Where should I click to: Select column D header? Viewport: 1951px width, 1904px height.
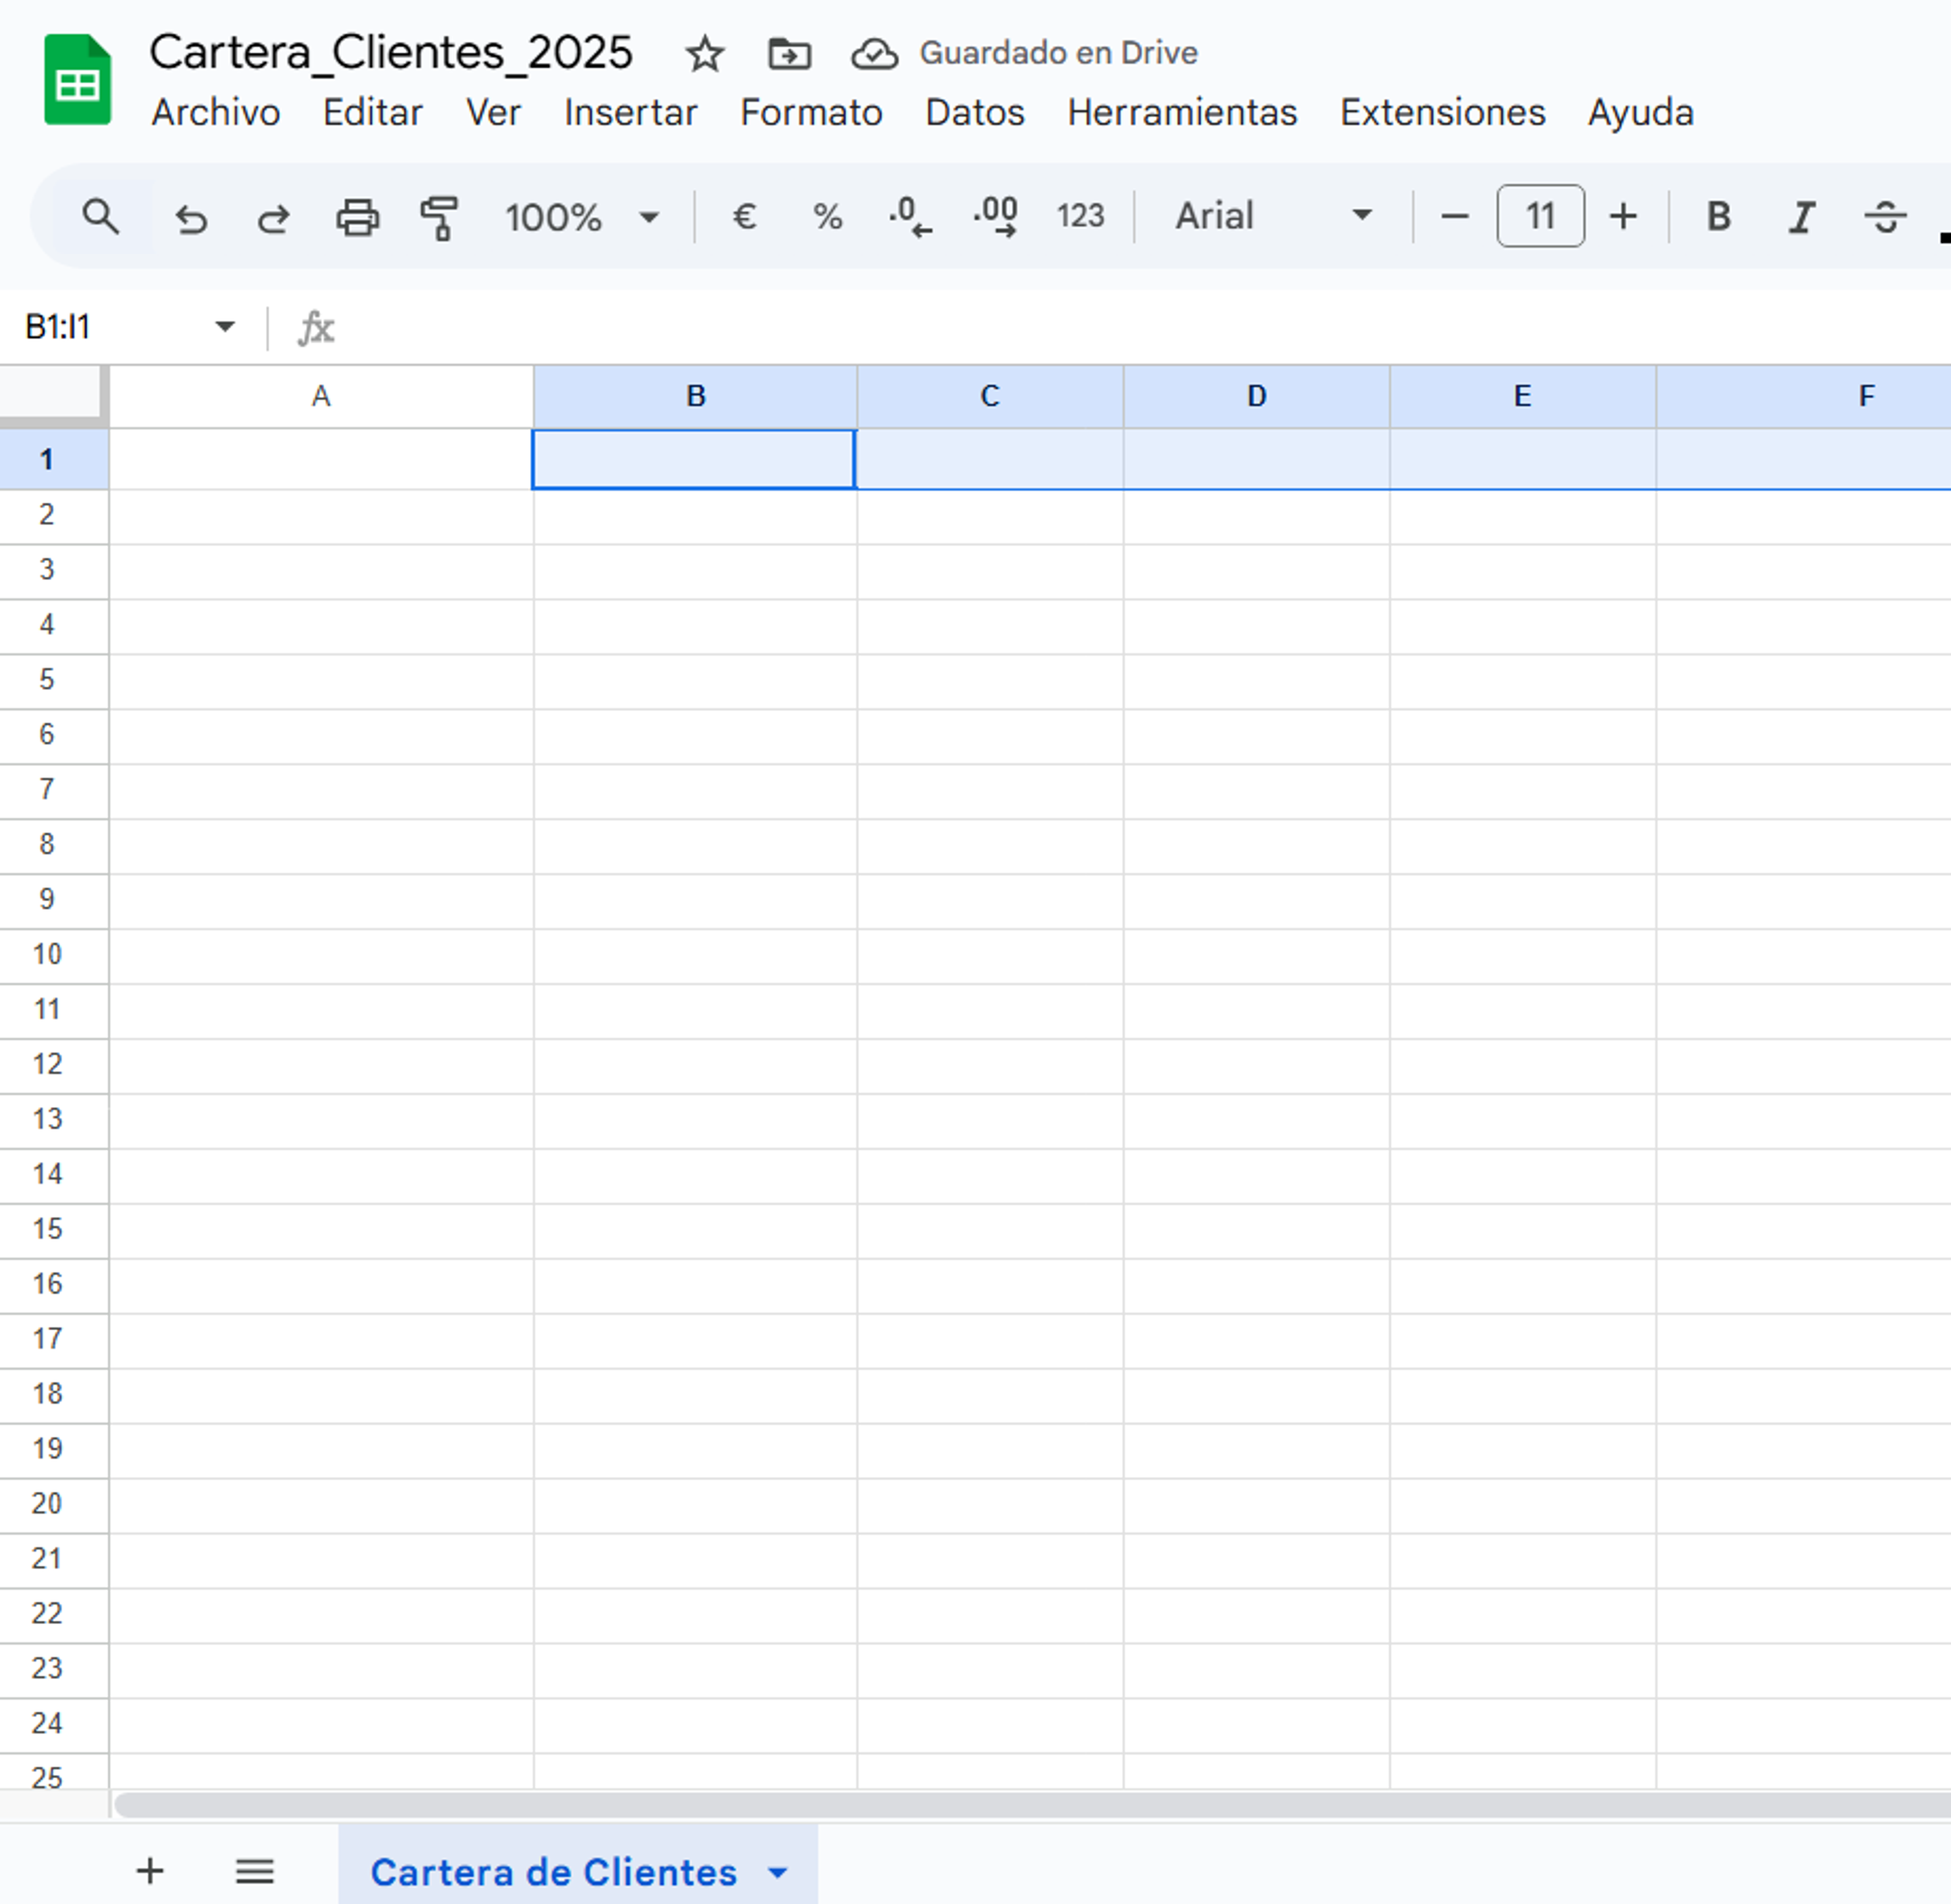tap(1256, 397)
